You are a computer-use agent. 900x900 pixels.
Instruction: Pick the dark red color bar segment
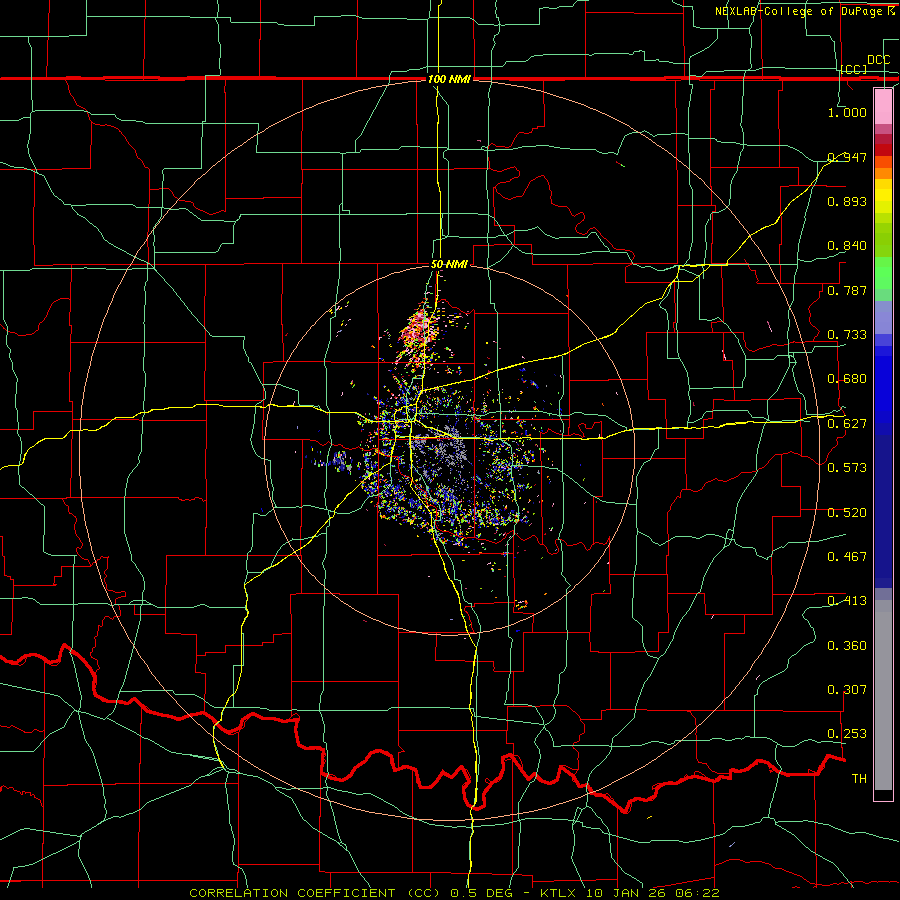[x=883, y=150]
